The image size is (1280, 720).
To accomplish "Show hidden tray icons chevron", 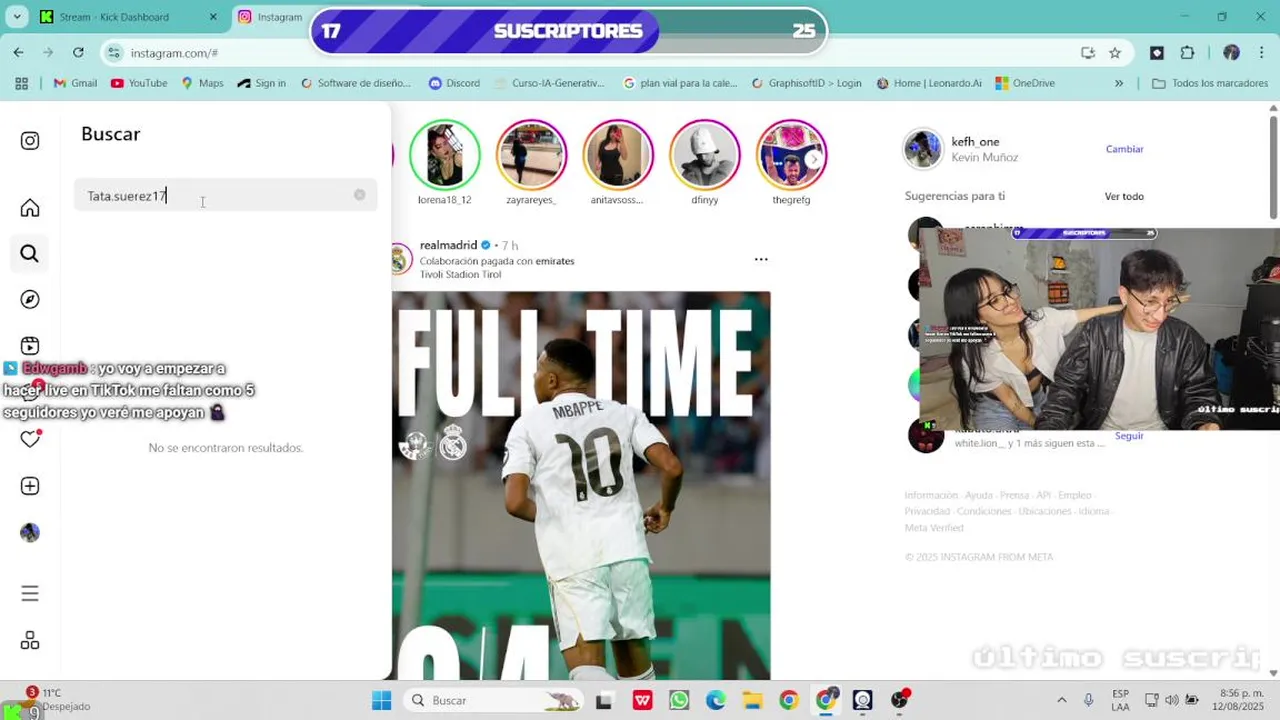I will [1061, 700].
